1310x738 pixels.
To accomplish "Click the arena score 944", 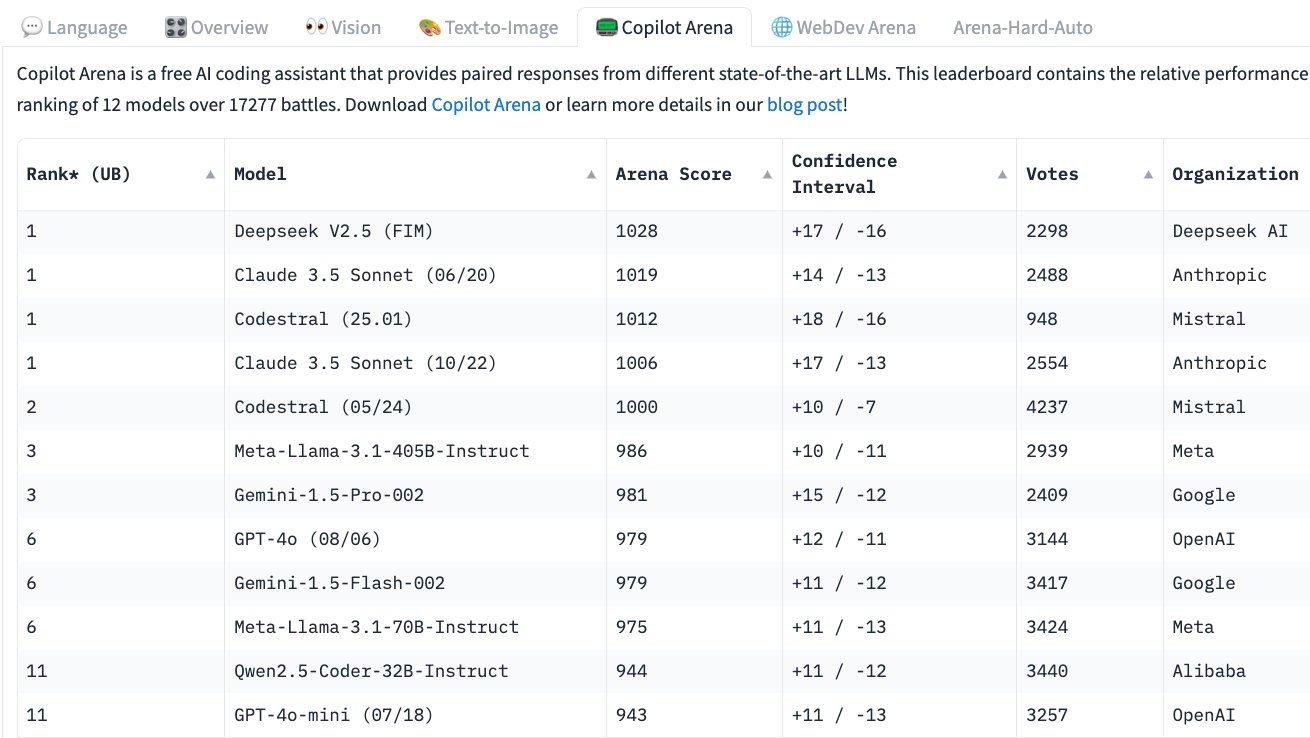I will (x=631, y=671).
